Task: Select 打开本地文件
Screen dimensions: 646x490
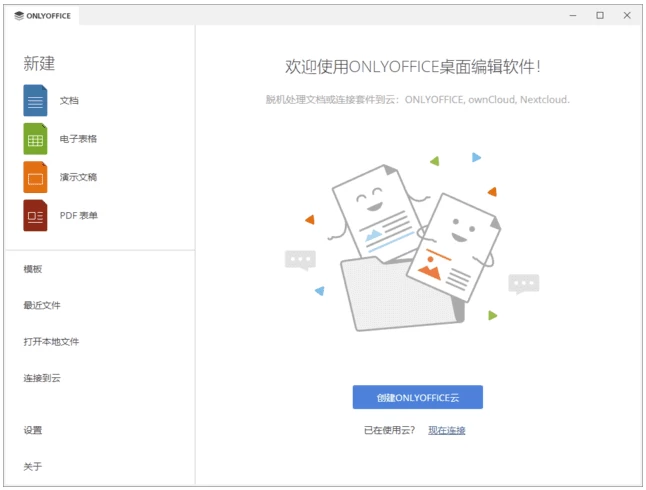Action: point(51,342)
